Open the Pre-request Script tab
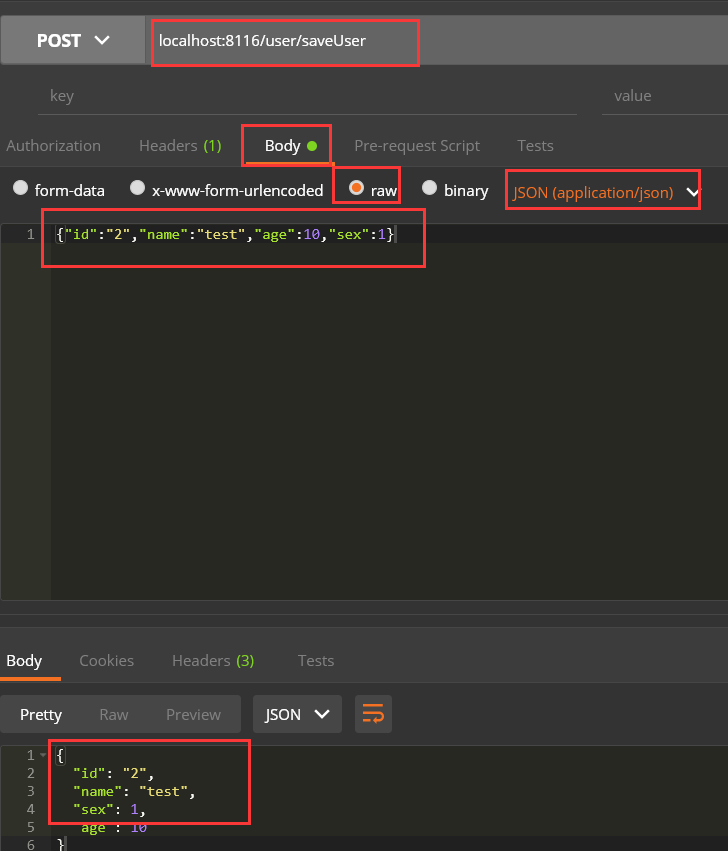 (x=417, y=146)
